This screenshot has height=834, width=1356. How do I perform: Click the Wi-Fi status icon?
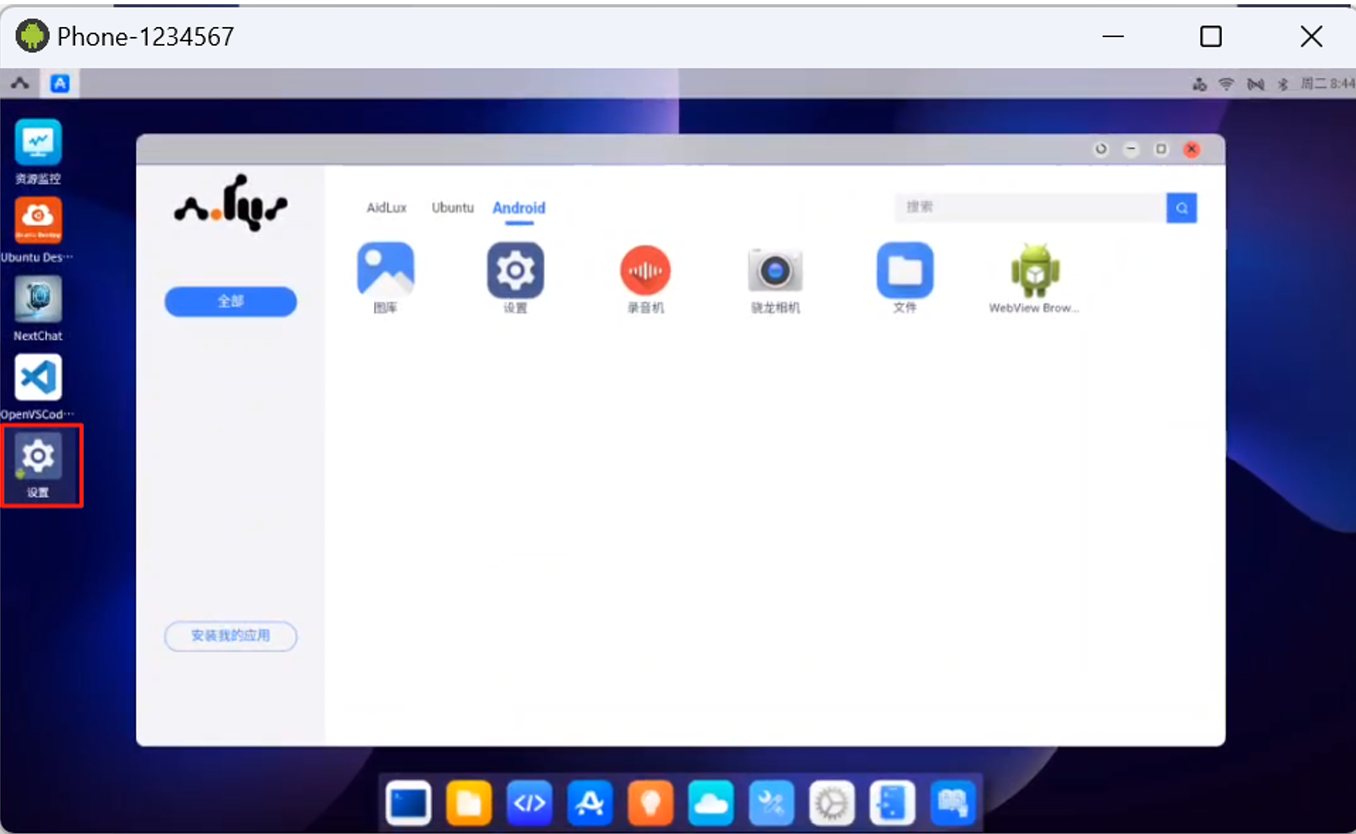pyautogui.click(x=1227, y=85)
